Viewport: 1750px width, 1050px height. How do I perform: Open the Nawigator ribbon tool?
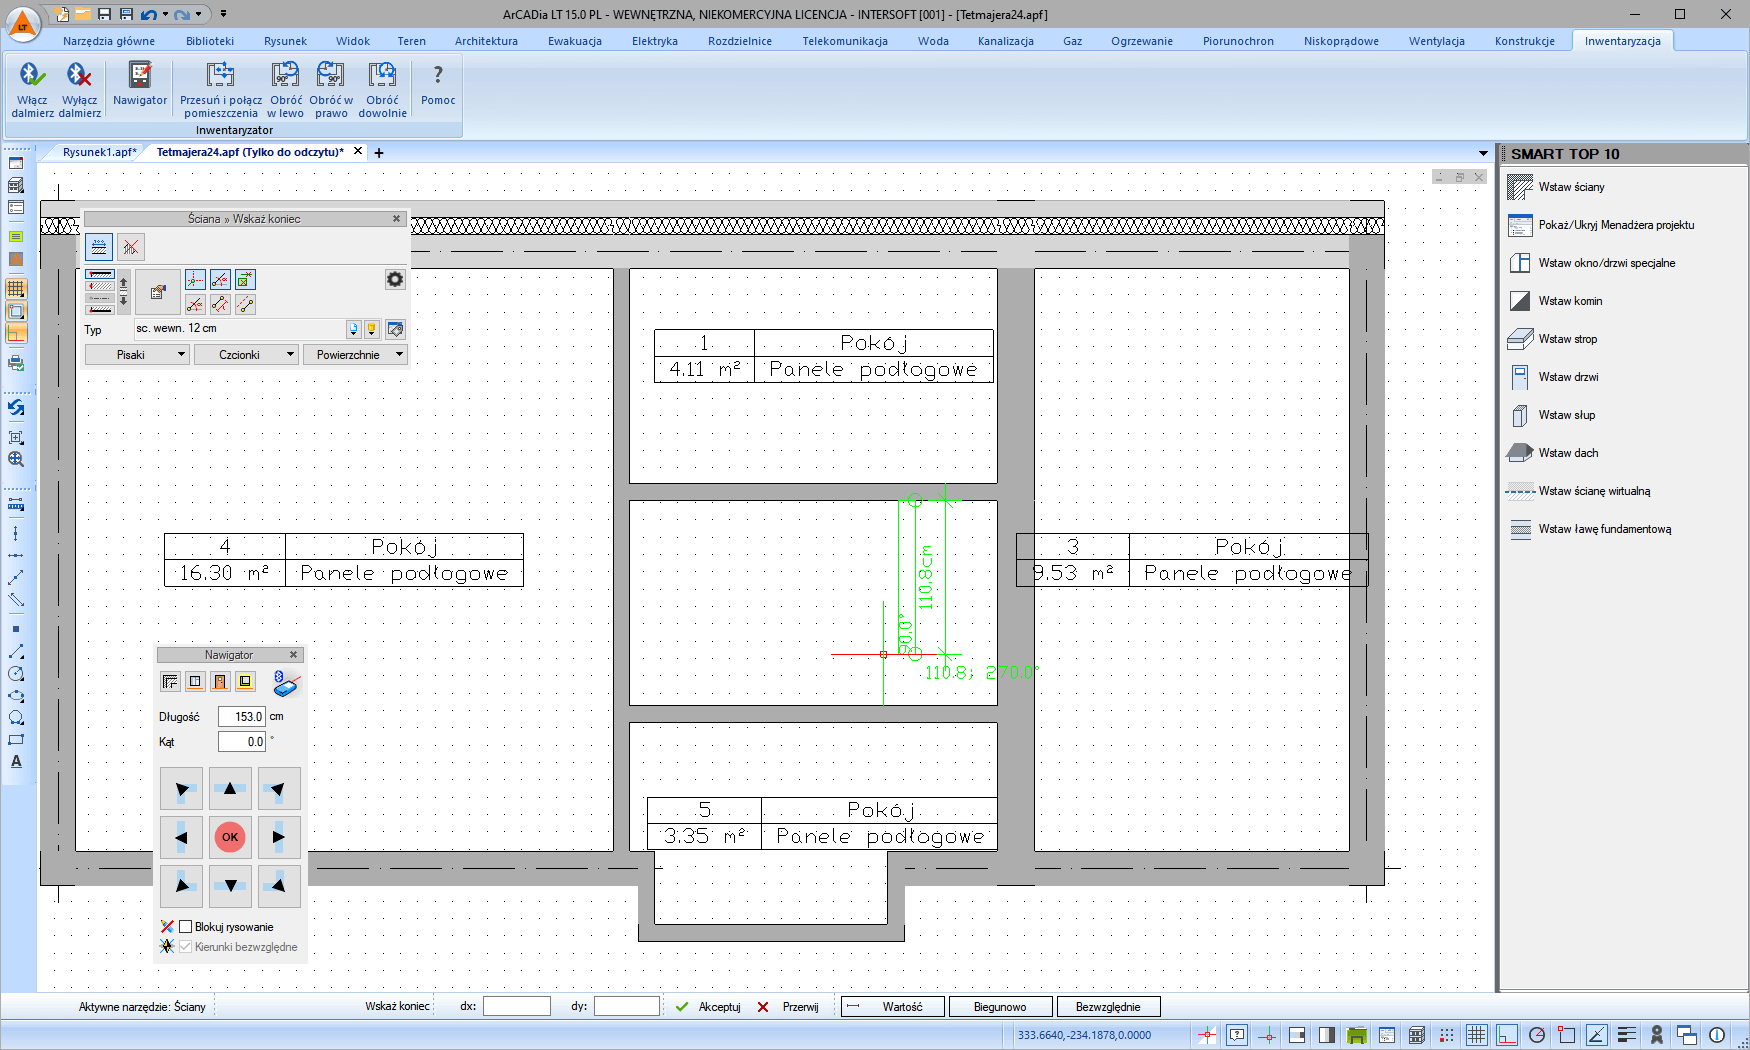(140, 84)
